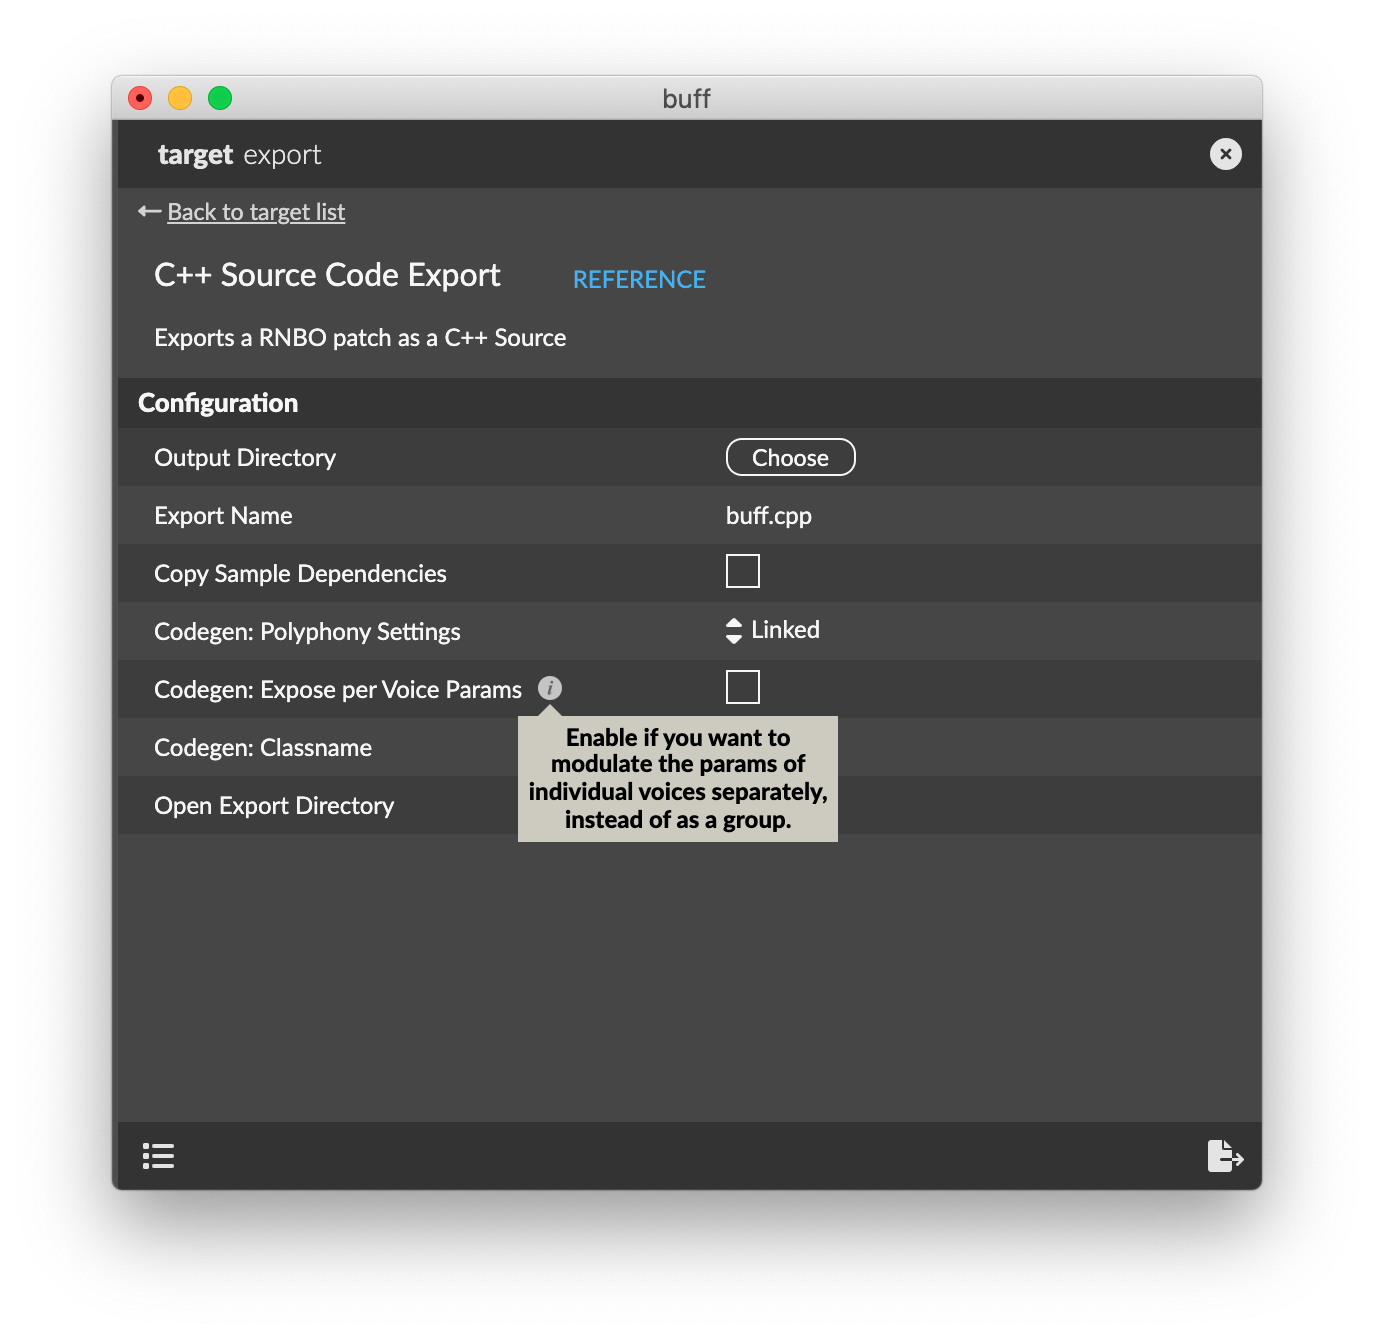Enable the Copy Sample Dependencies checkbox
Viewport: 1374px width, 1338px height.
pos(742,572)
